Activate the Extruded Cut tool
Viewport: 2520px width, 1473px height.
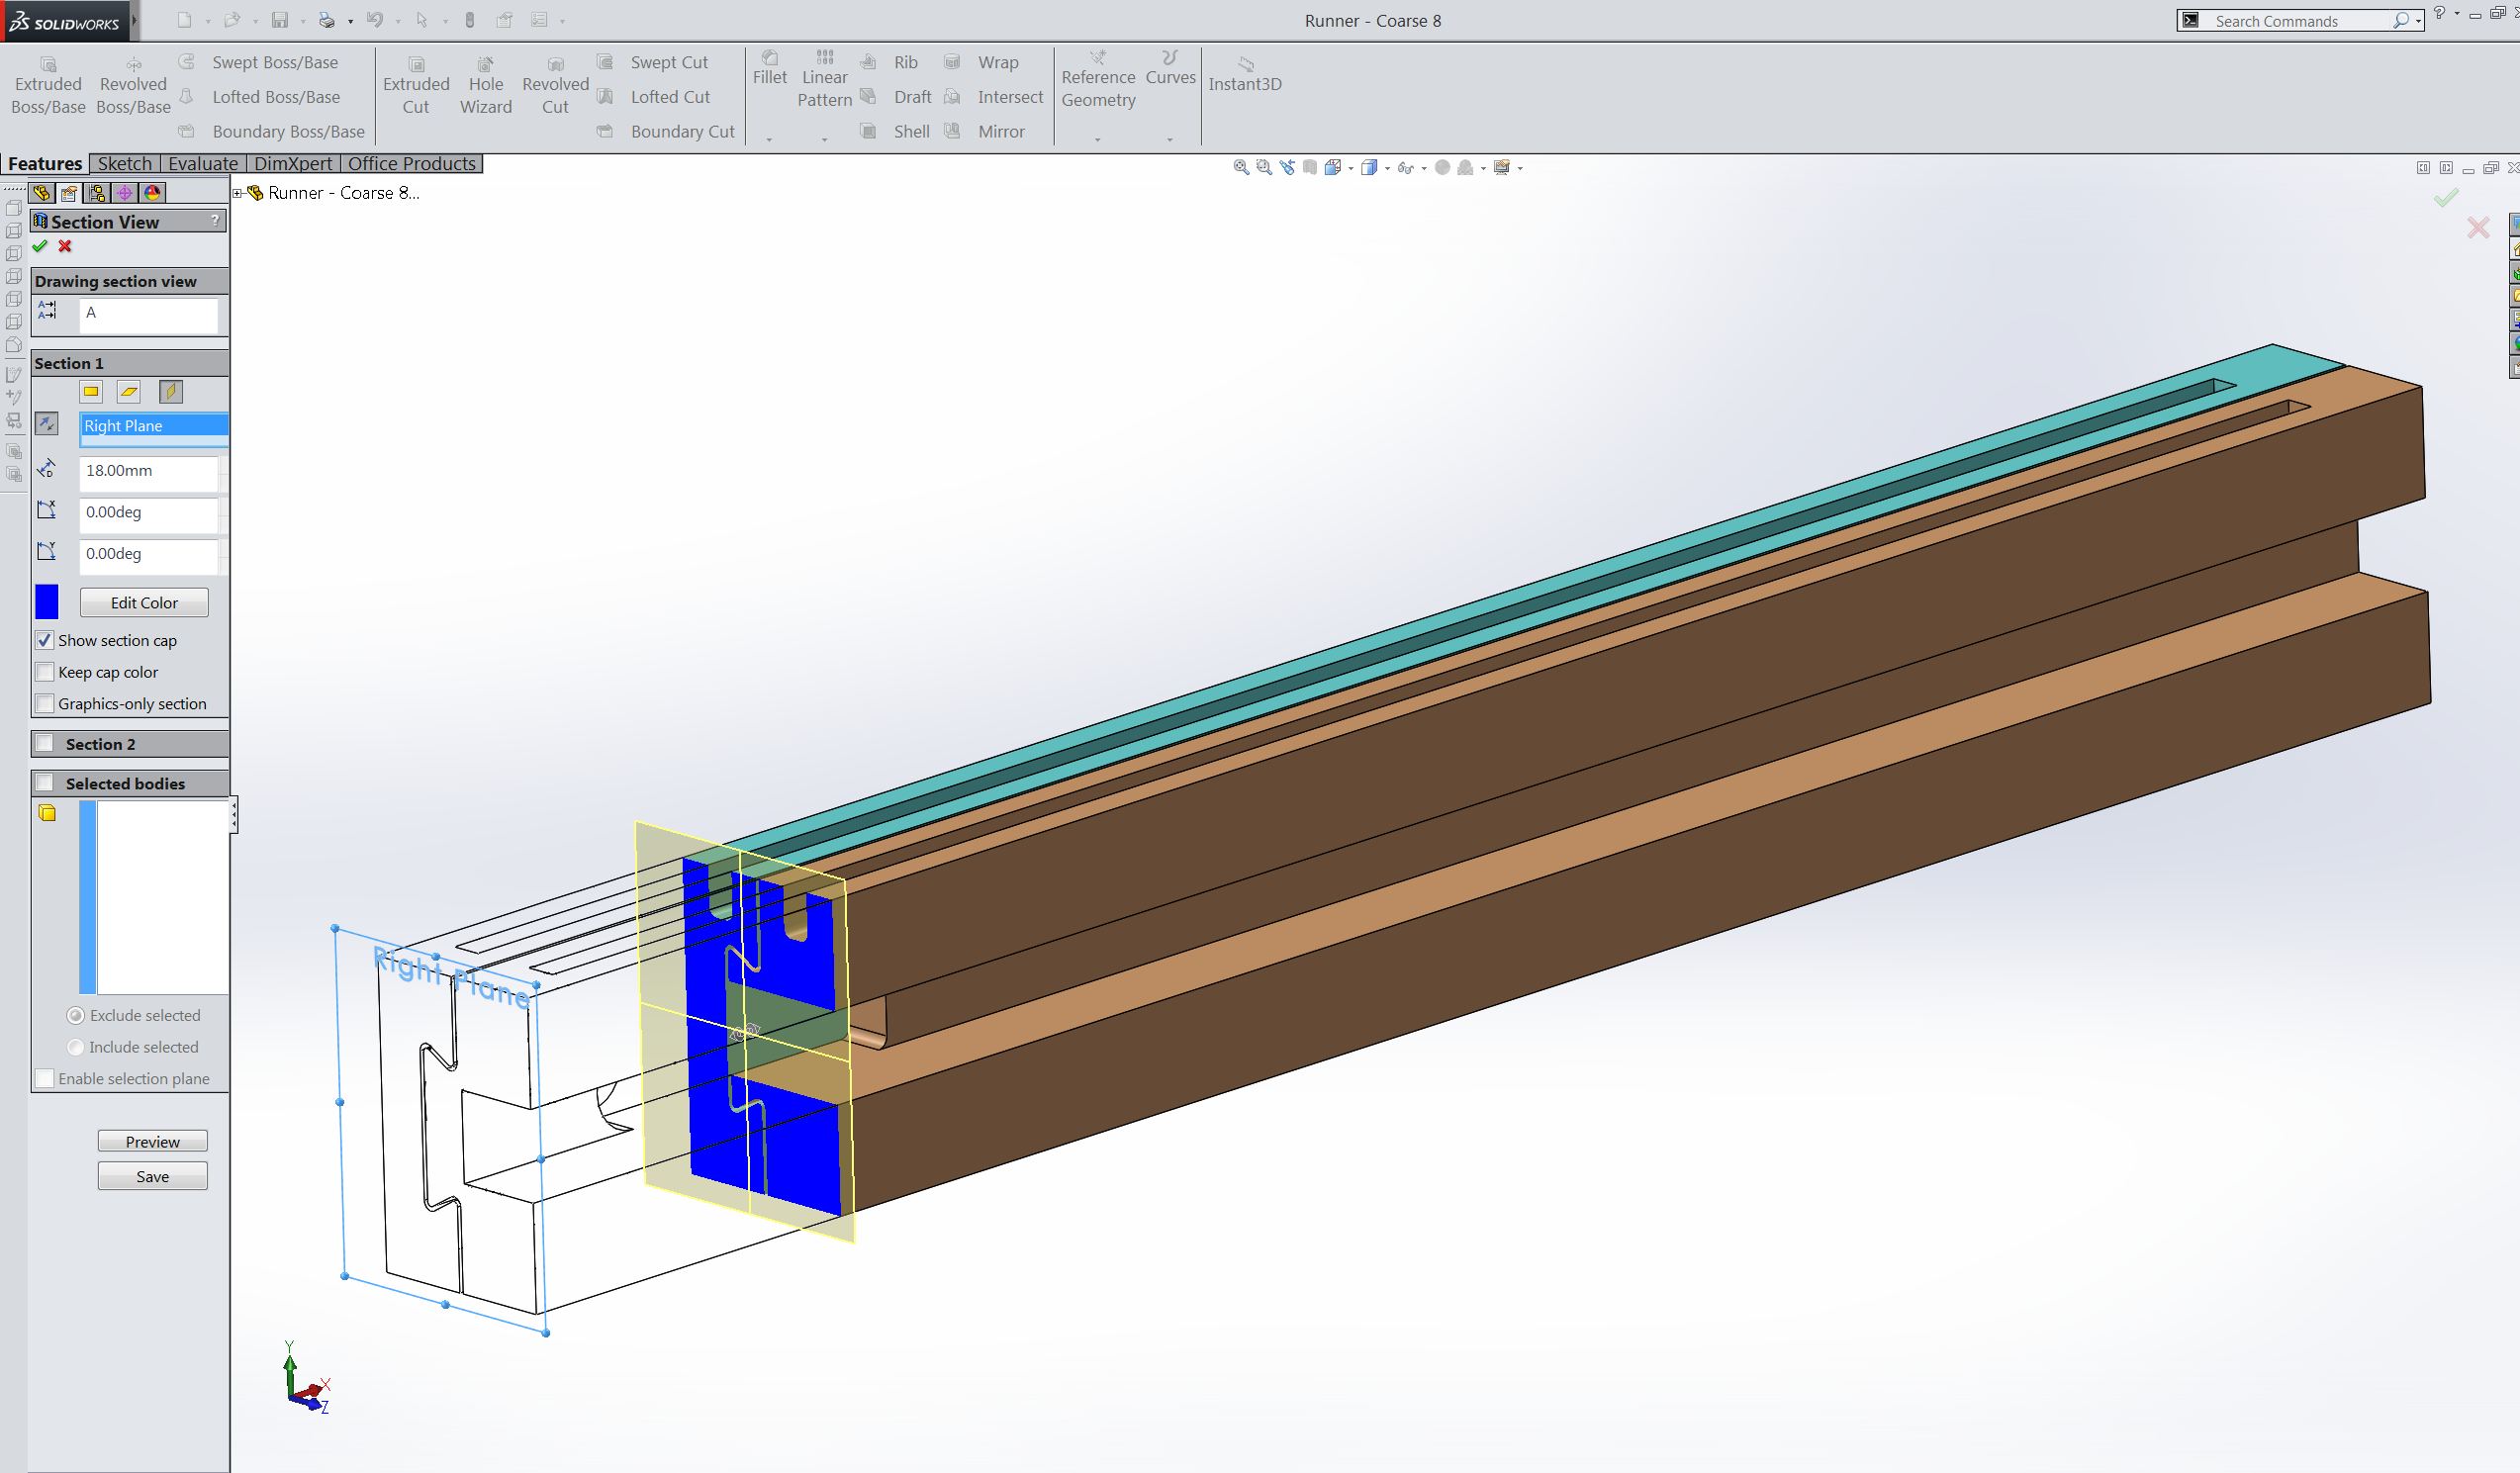point(416,84)
